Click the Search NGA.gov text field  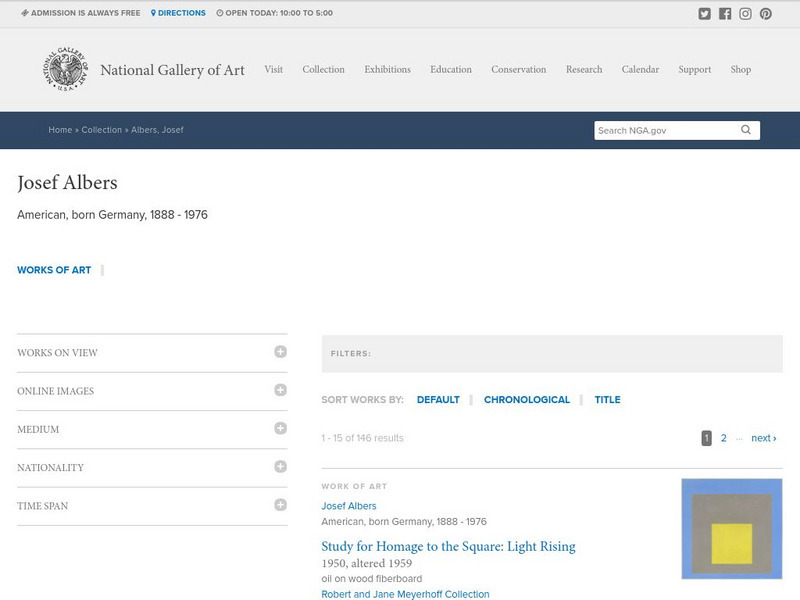[x=665, y=130]
